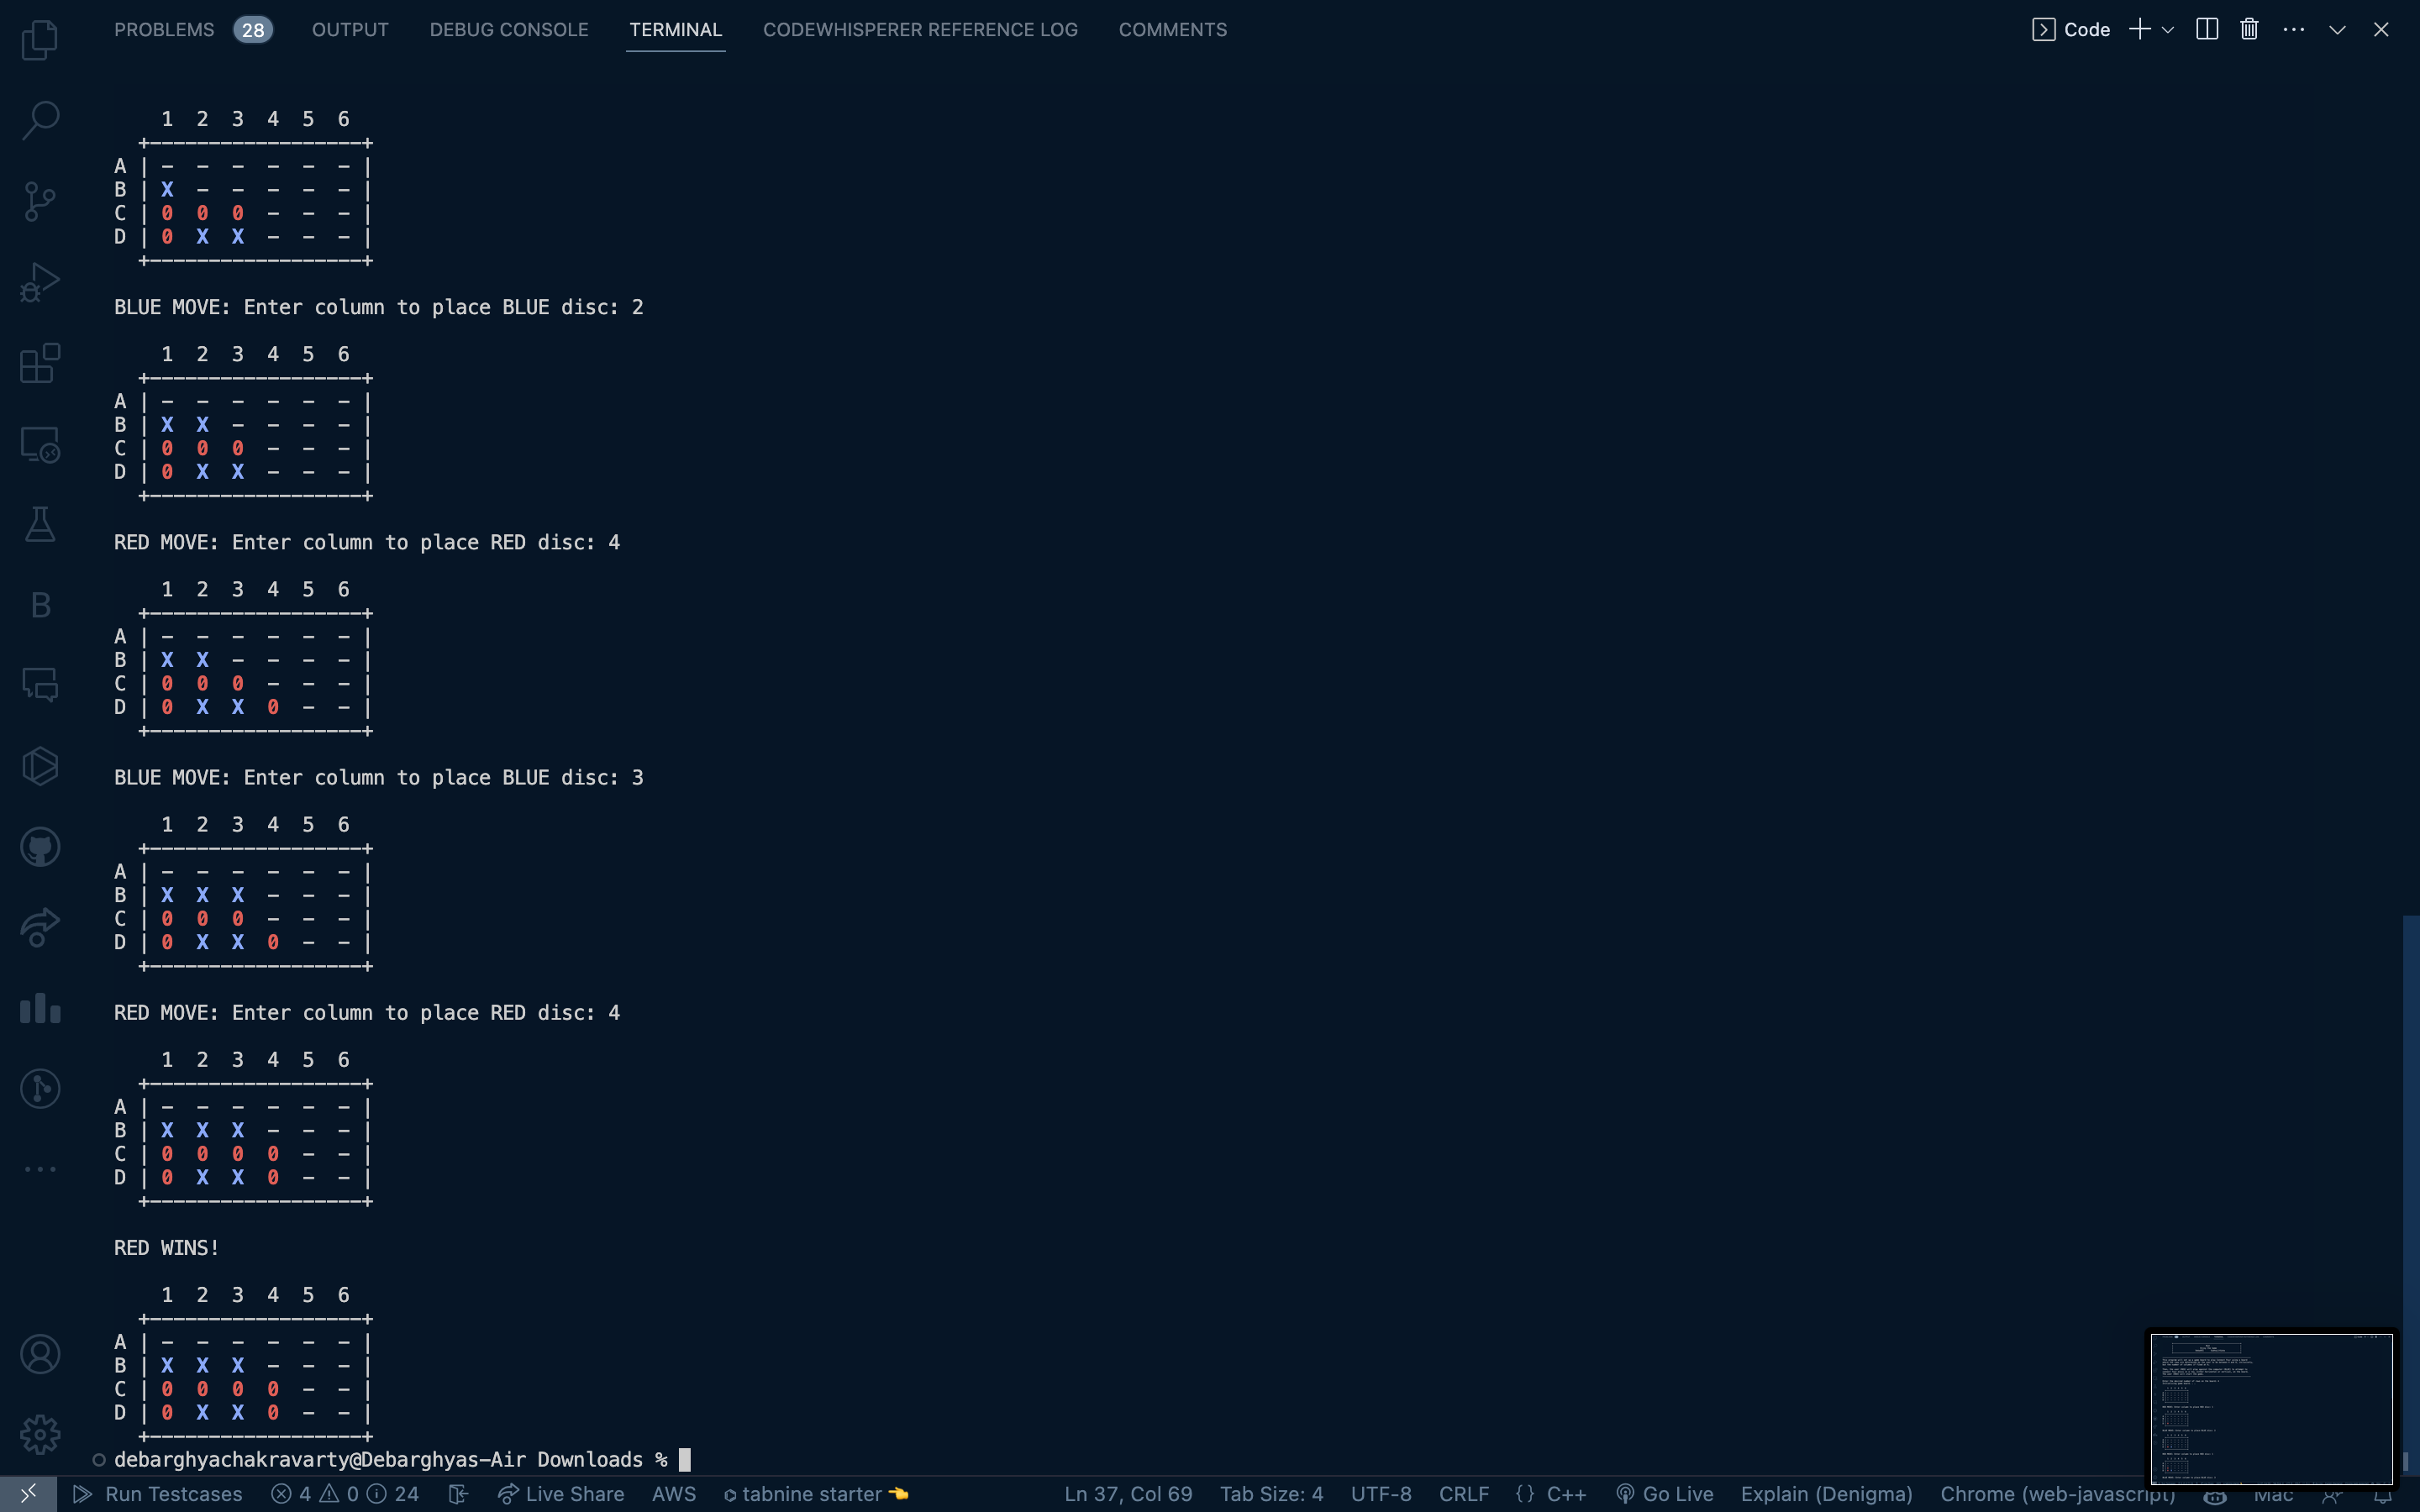Expand the new terminal launch profile dropdown

point(2168,30)
